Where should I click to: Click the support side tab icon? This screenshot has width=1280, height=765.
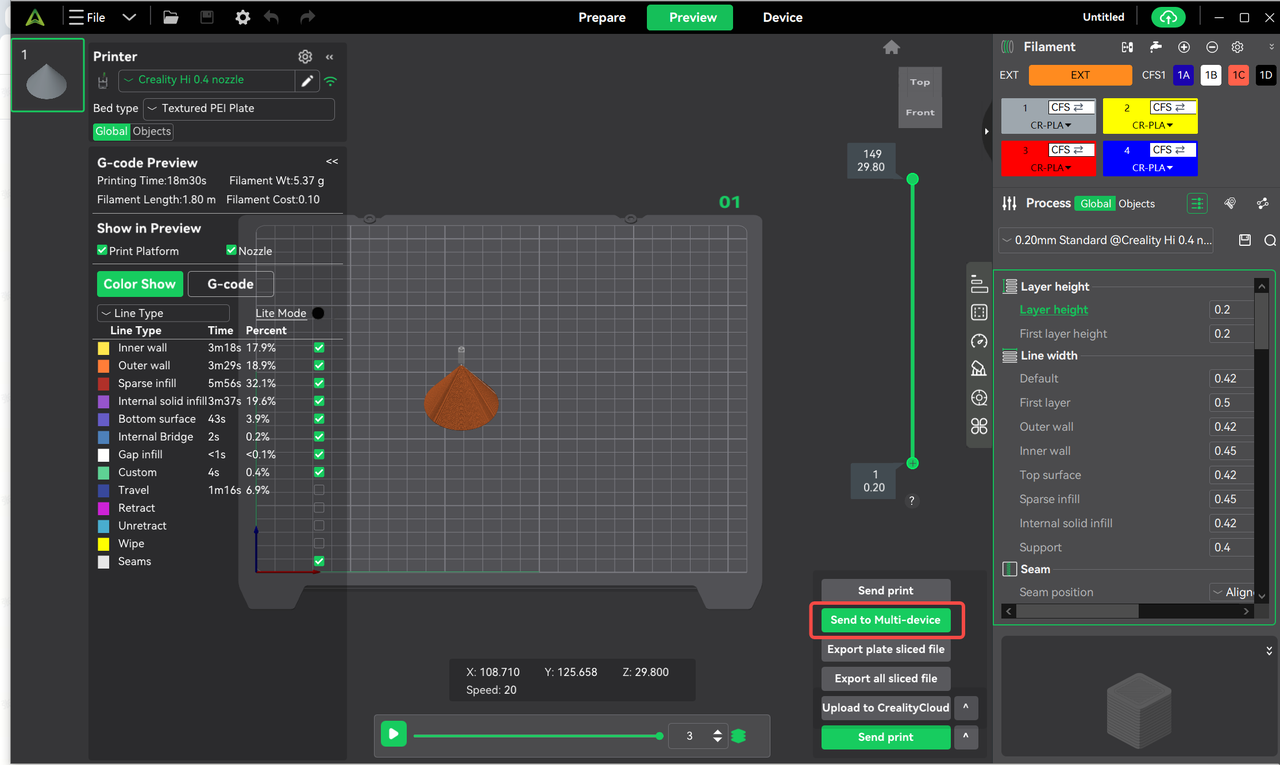tap(979, 369)
